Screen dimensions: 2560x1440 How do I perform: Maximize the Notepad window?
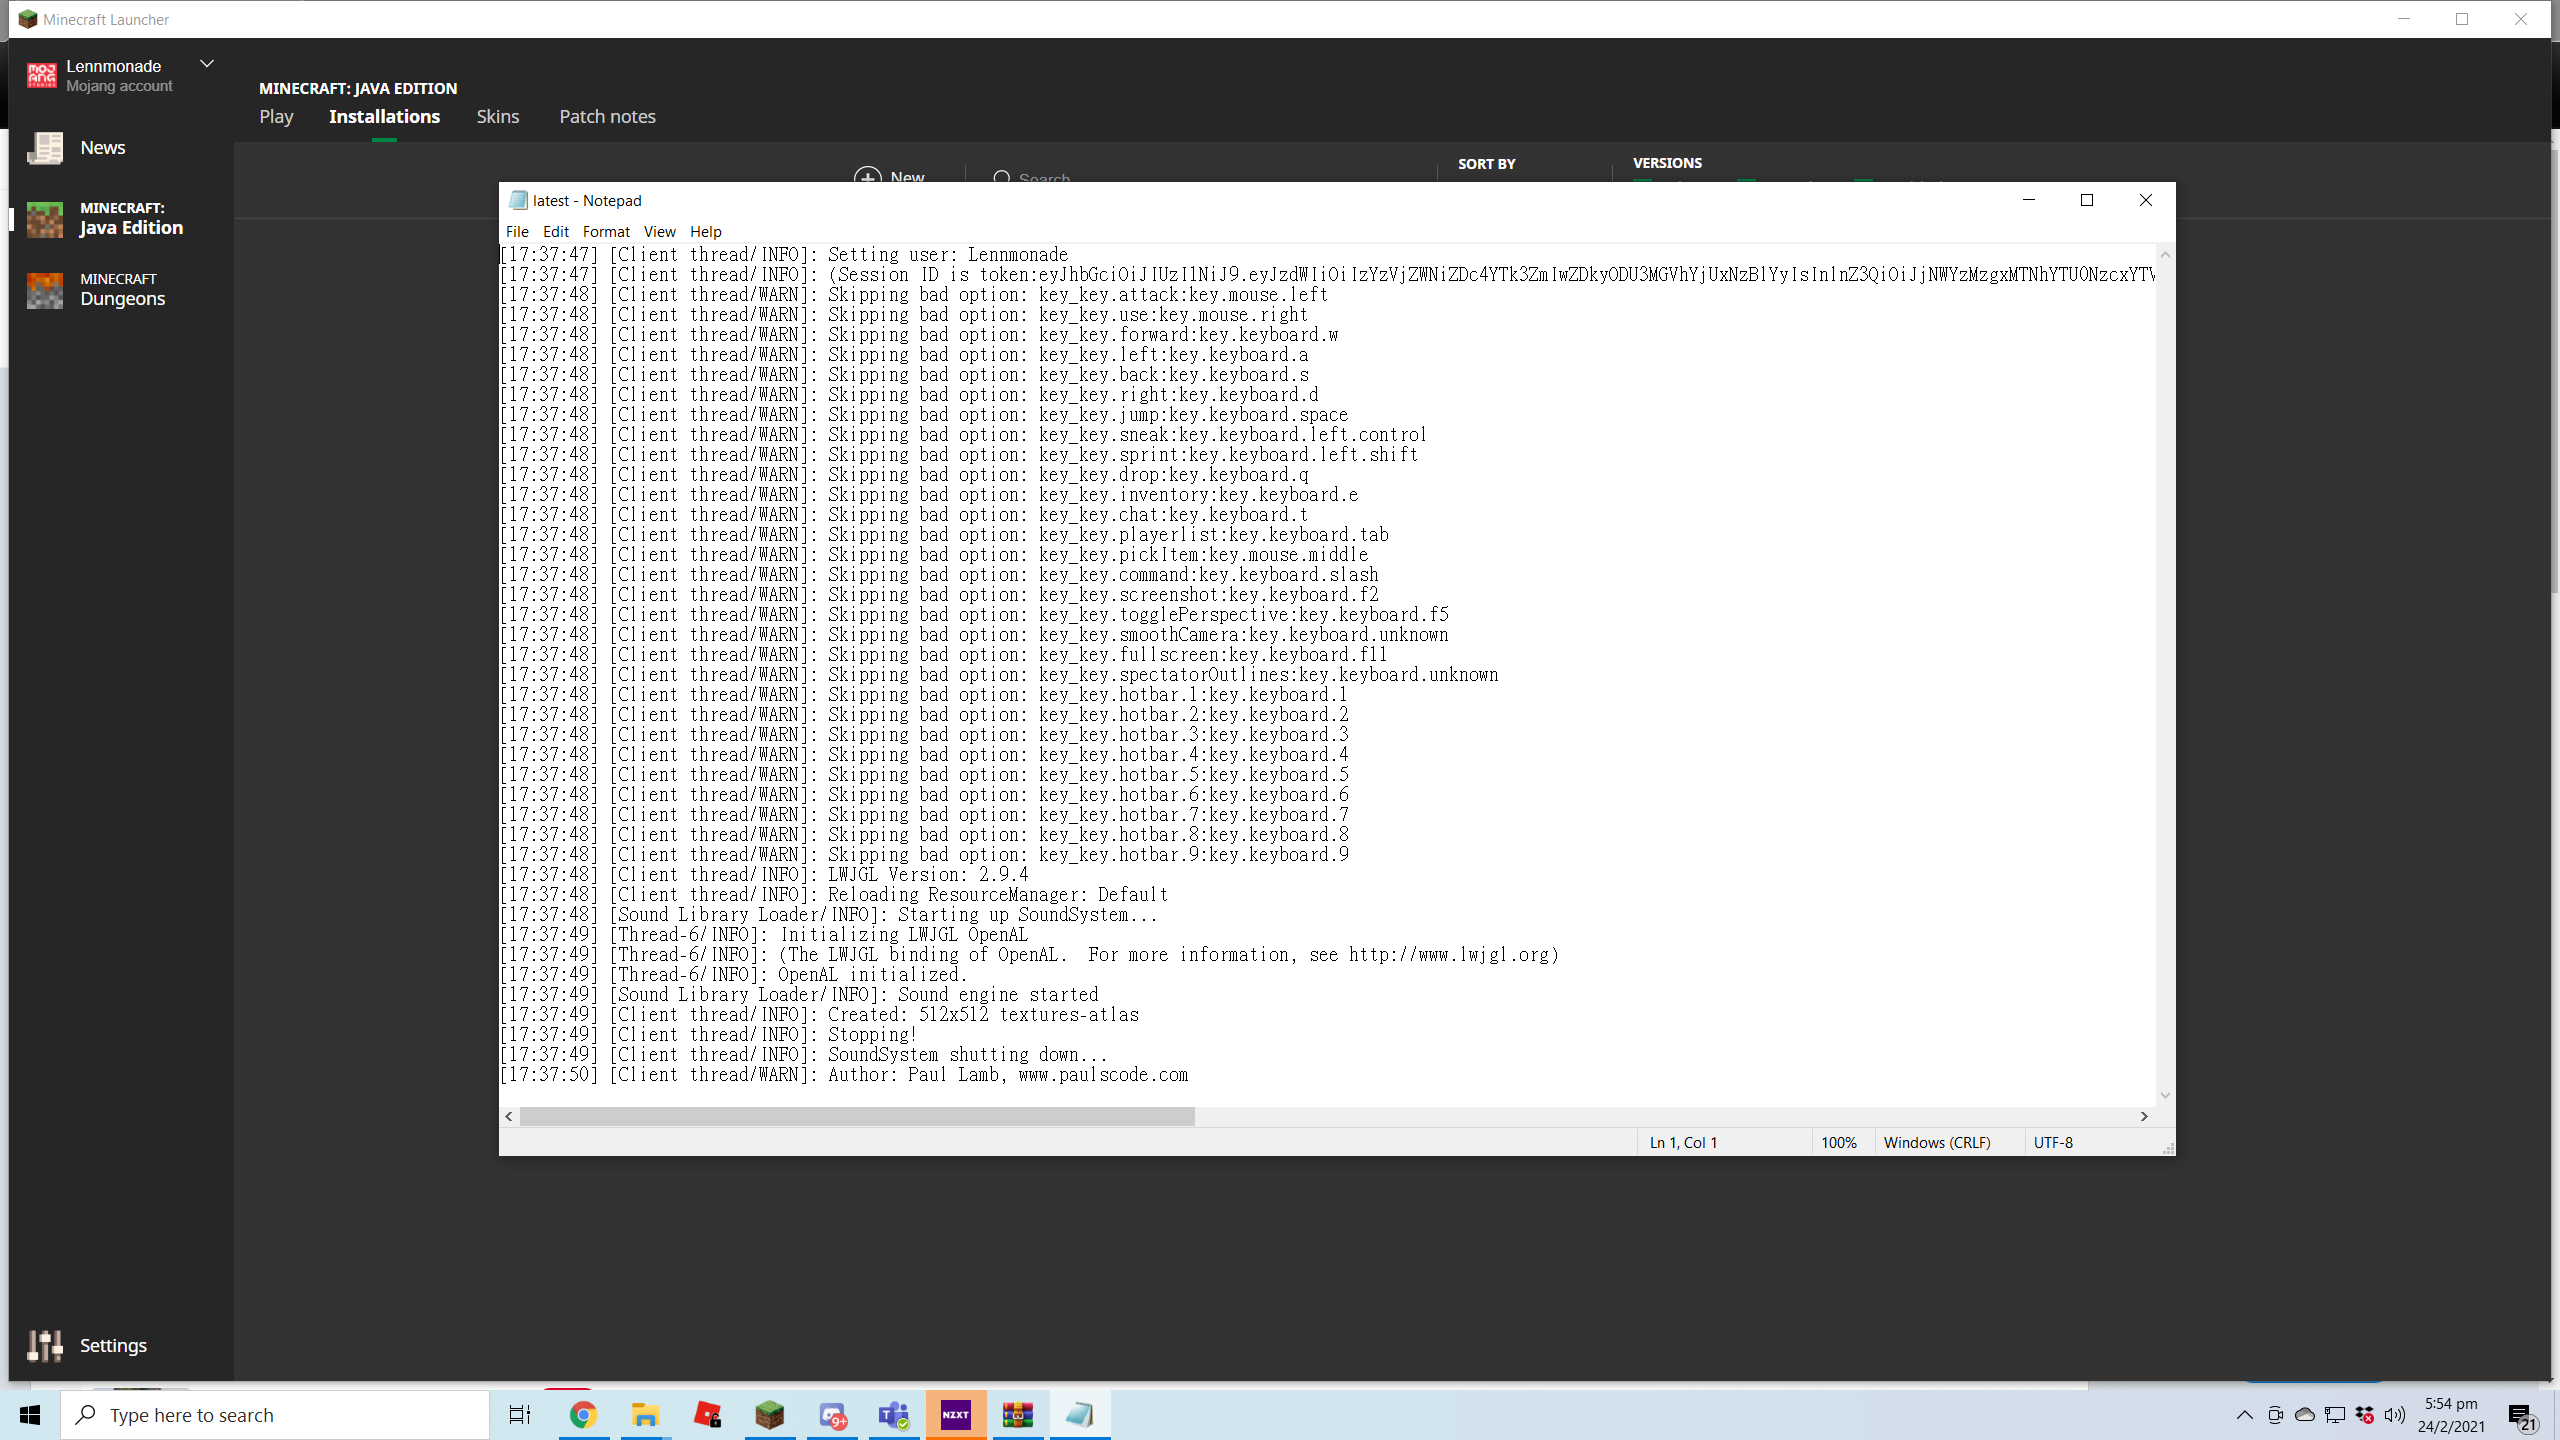(x=2087, y=200)
